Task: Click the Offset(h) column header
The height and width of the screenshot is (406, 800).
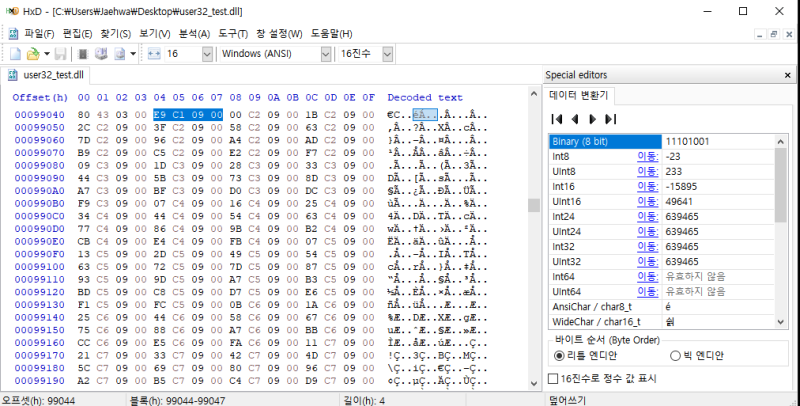Action: coord(40,97)
